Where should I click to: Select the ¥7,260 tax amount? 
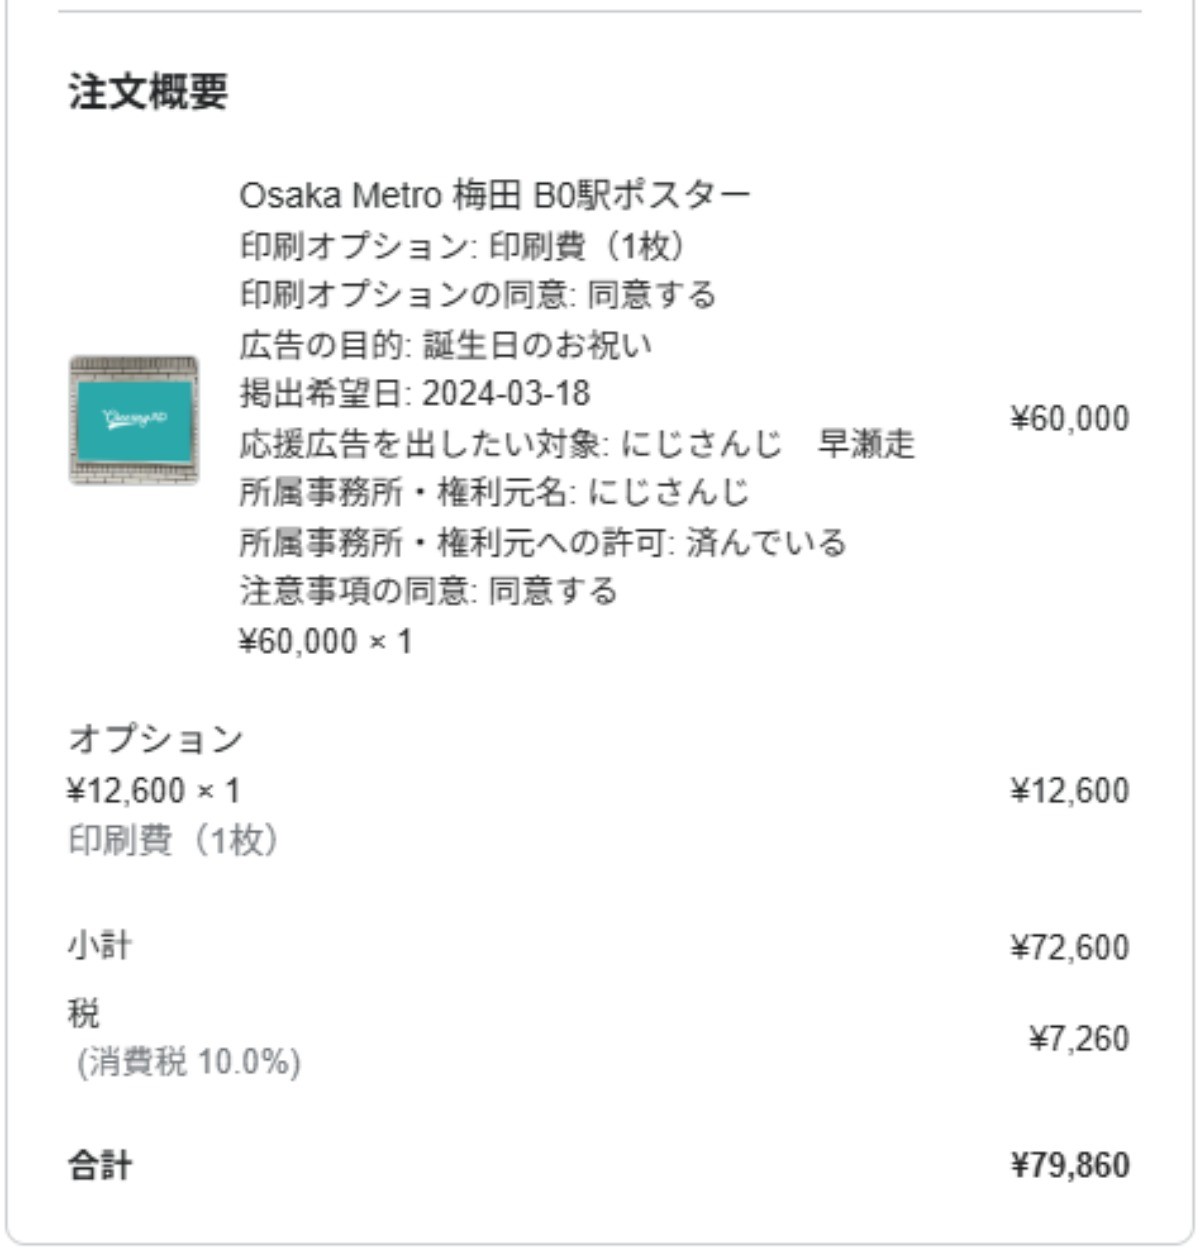[1078, 1039]
